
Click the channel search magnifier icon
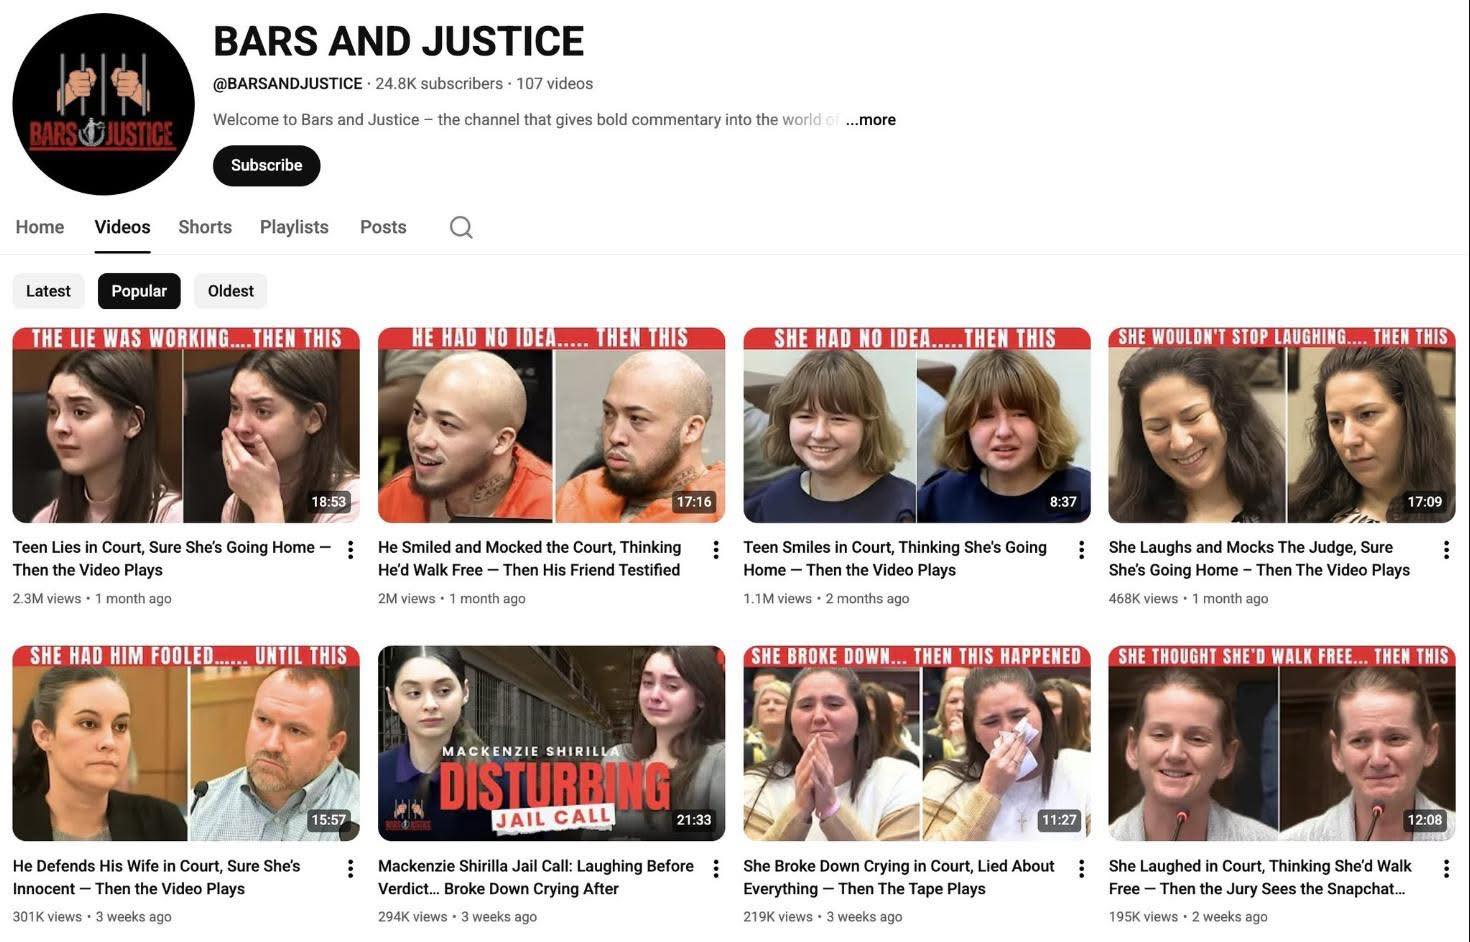[x=461, y=227]
